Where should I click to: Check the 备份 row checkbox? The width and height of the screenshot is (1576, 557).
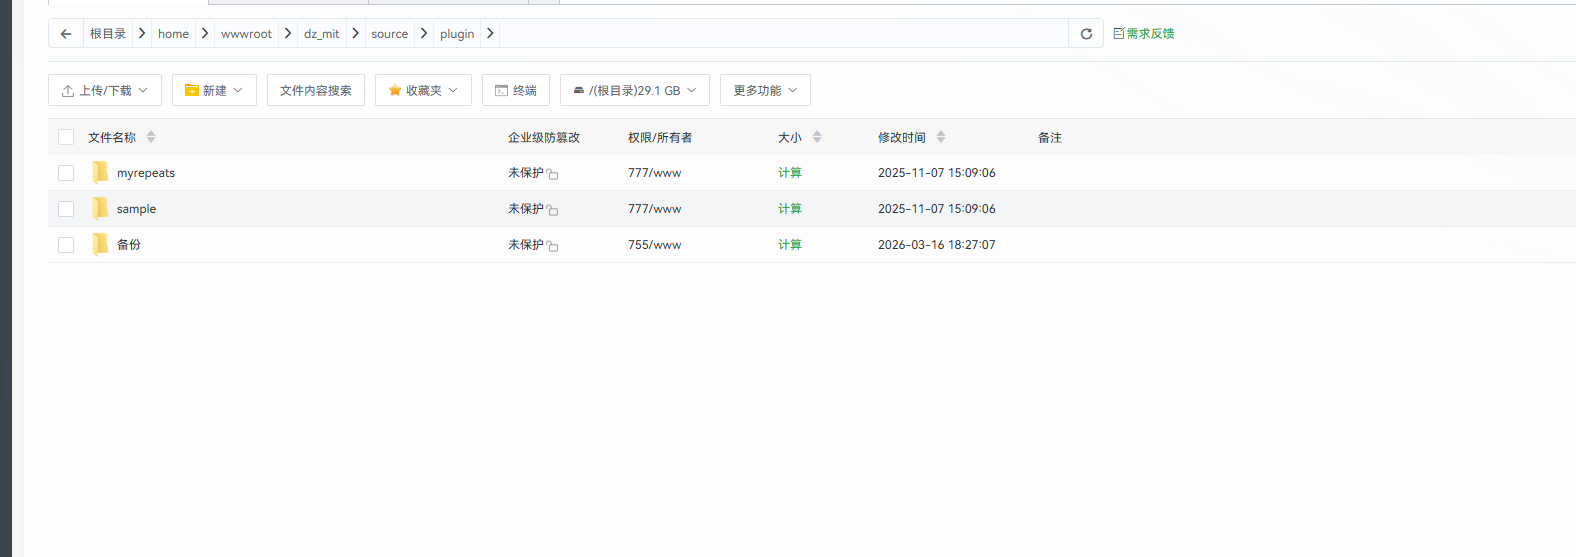click(x=66, y=245)
